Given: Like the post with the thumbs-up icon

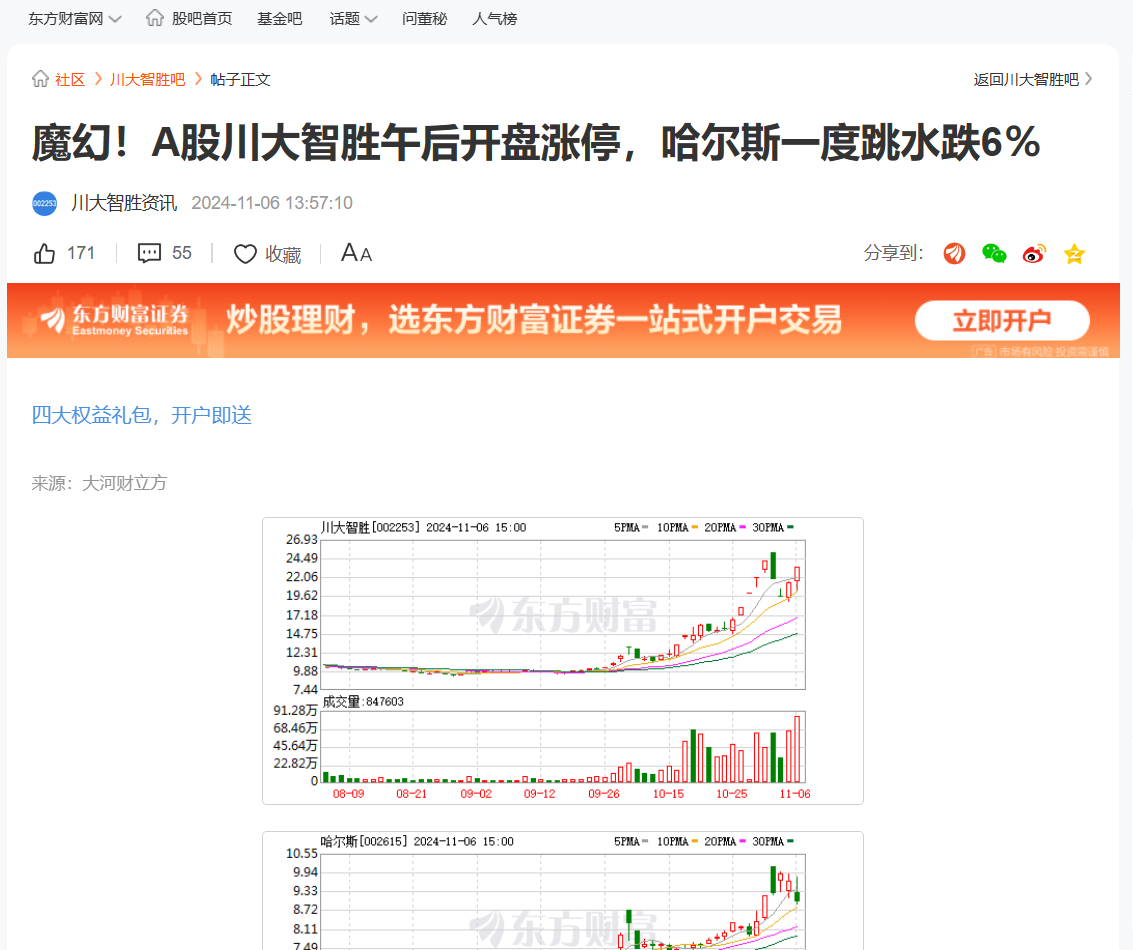Looking at the screenshot, I should (x=44, y=253).
